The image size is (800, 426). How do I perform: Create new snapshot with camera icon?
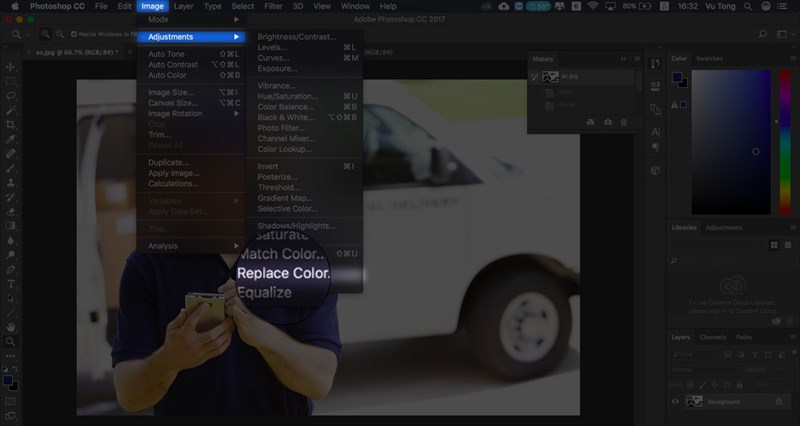pyautogui.click(x=608, y=122)
